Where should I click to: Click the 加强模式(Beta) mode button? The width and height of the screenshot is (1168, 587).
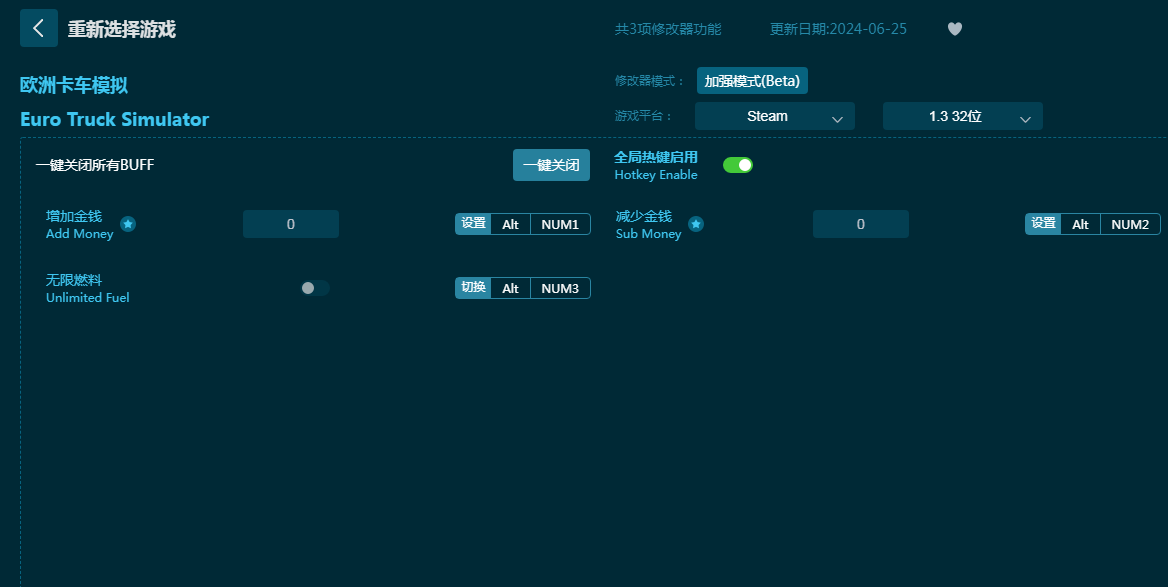click(x=752, y=80)
